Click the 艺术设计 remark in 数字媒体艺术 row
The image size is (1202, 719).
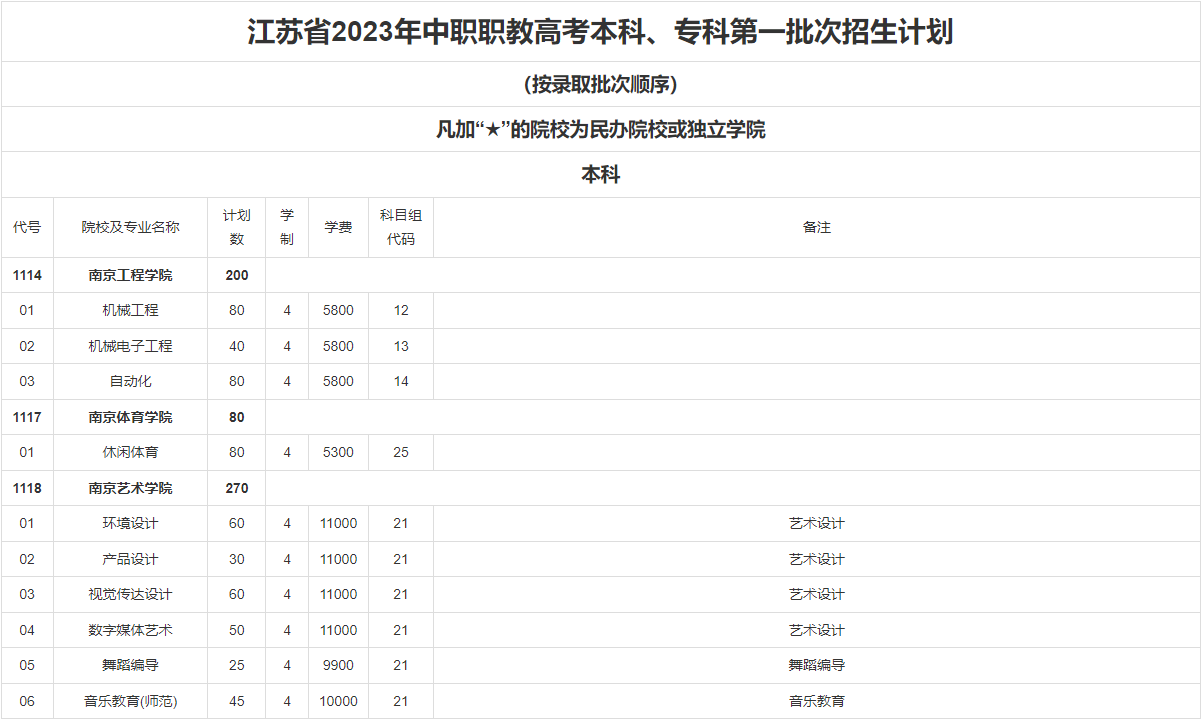pyautogui.click(x=817, y=630)
